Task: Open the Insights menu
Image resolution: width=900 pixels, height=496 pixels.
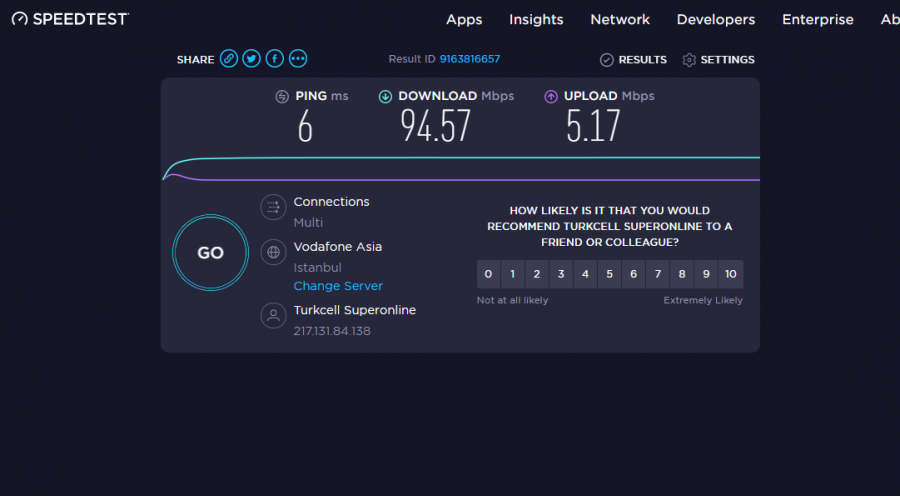Action: pyautogui.click(x=536, y=19)
